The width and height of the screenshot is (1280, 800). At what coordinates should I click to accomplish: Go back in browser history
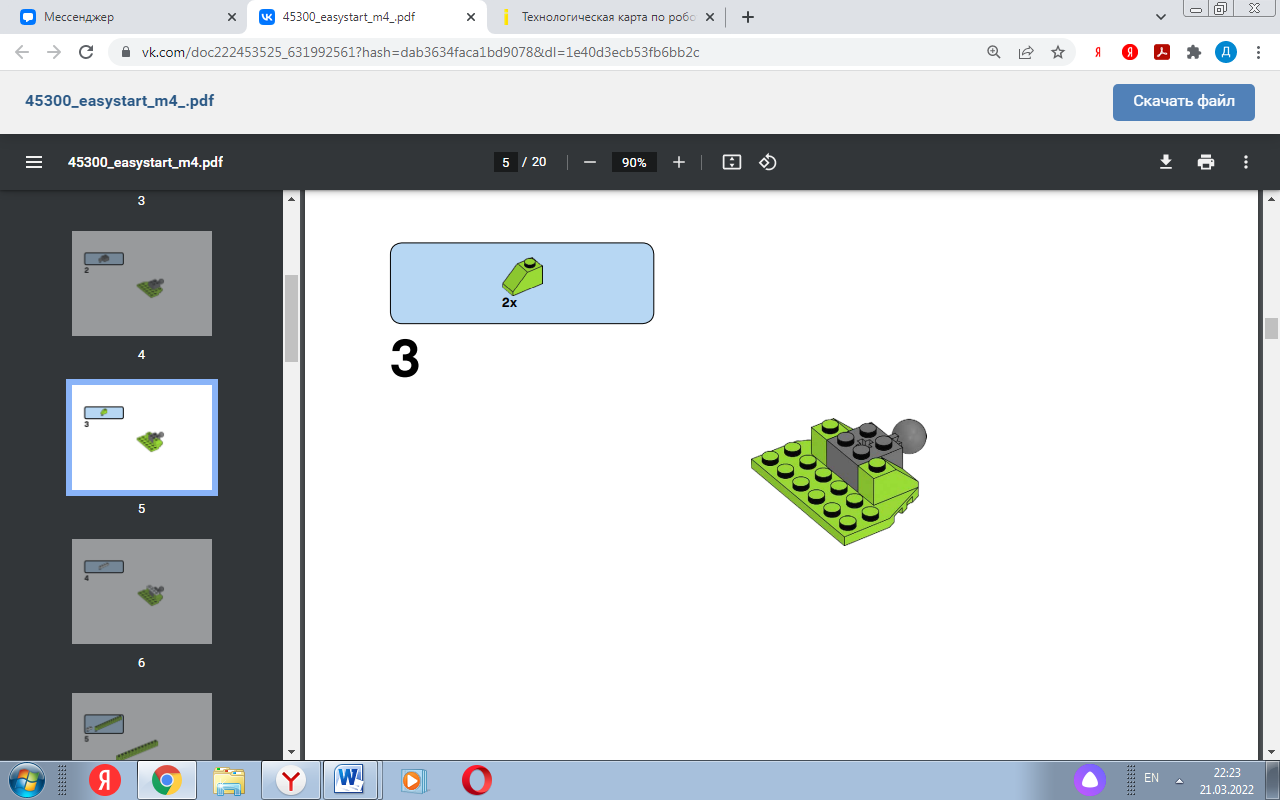pyautogui.click(x=22, y=52)
